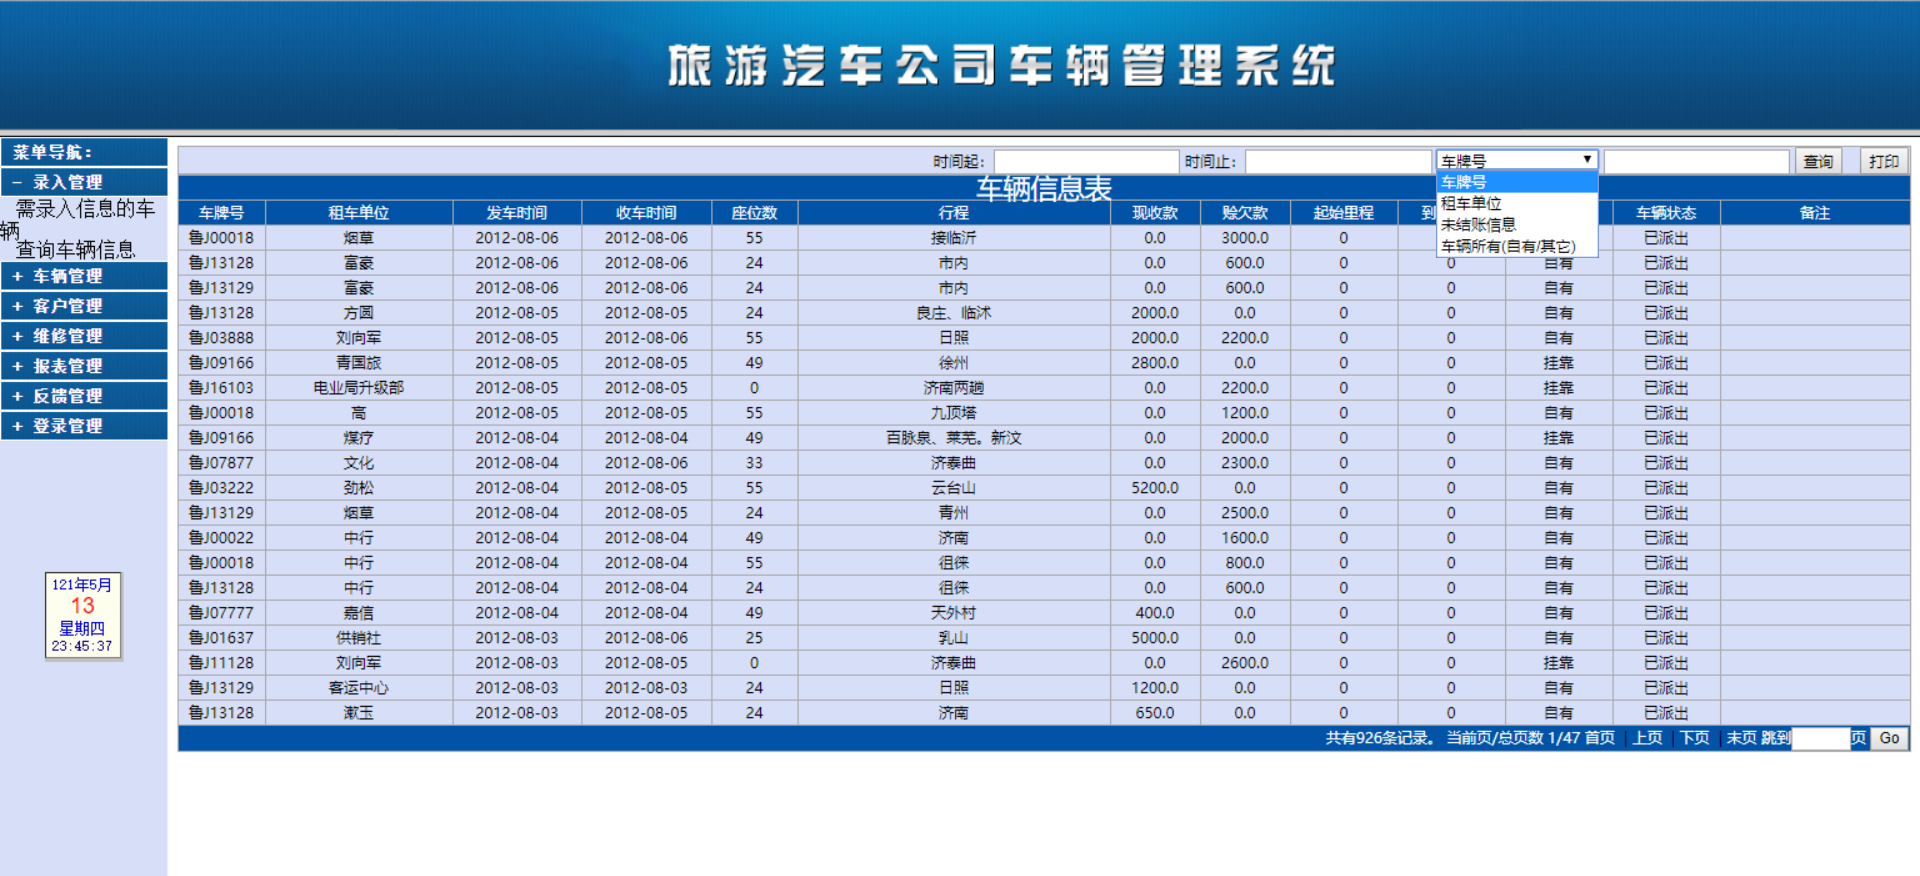The image size is (1920, 876).
Task: Click the 赊欠款 column header
Action: (1245, 212)
